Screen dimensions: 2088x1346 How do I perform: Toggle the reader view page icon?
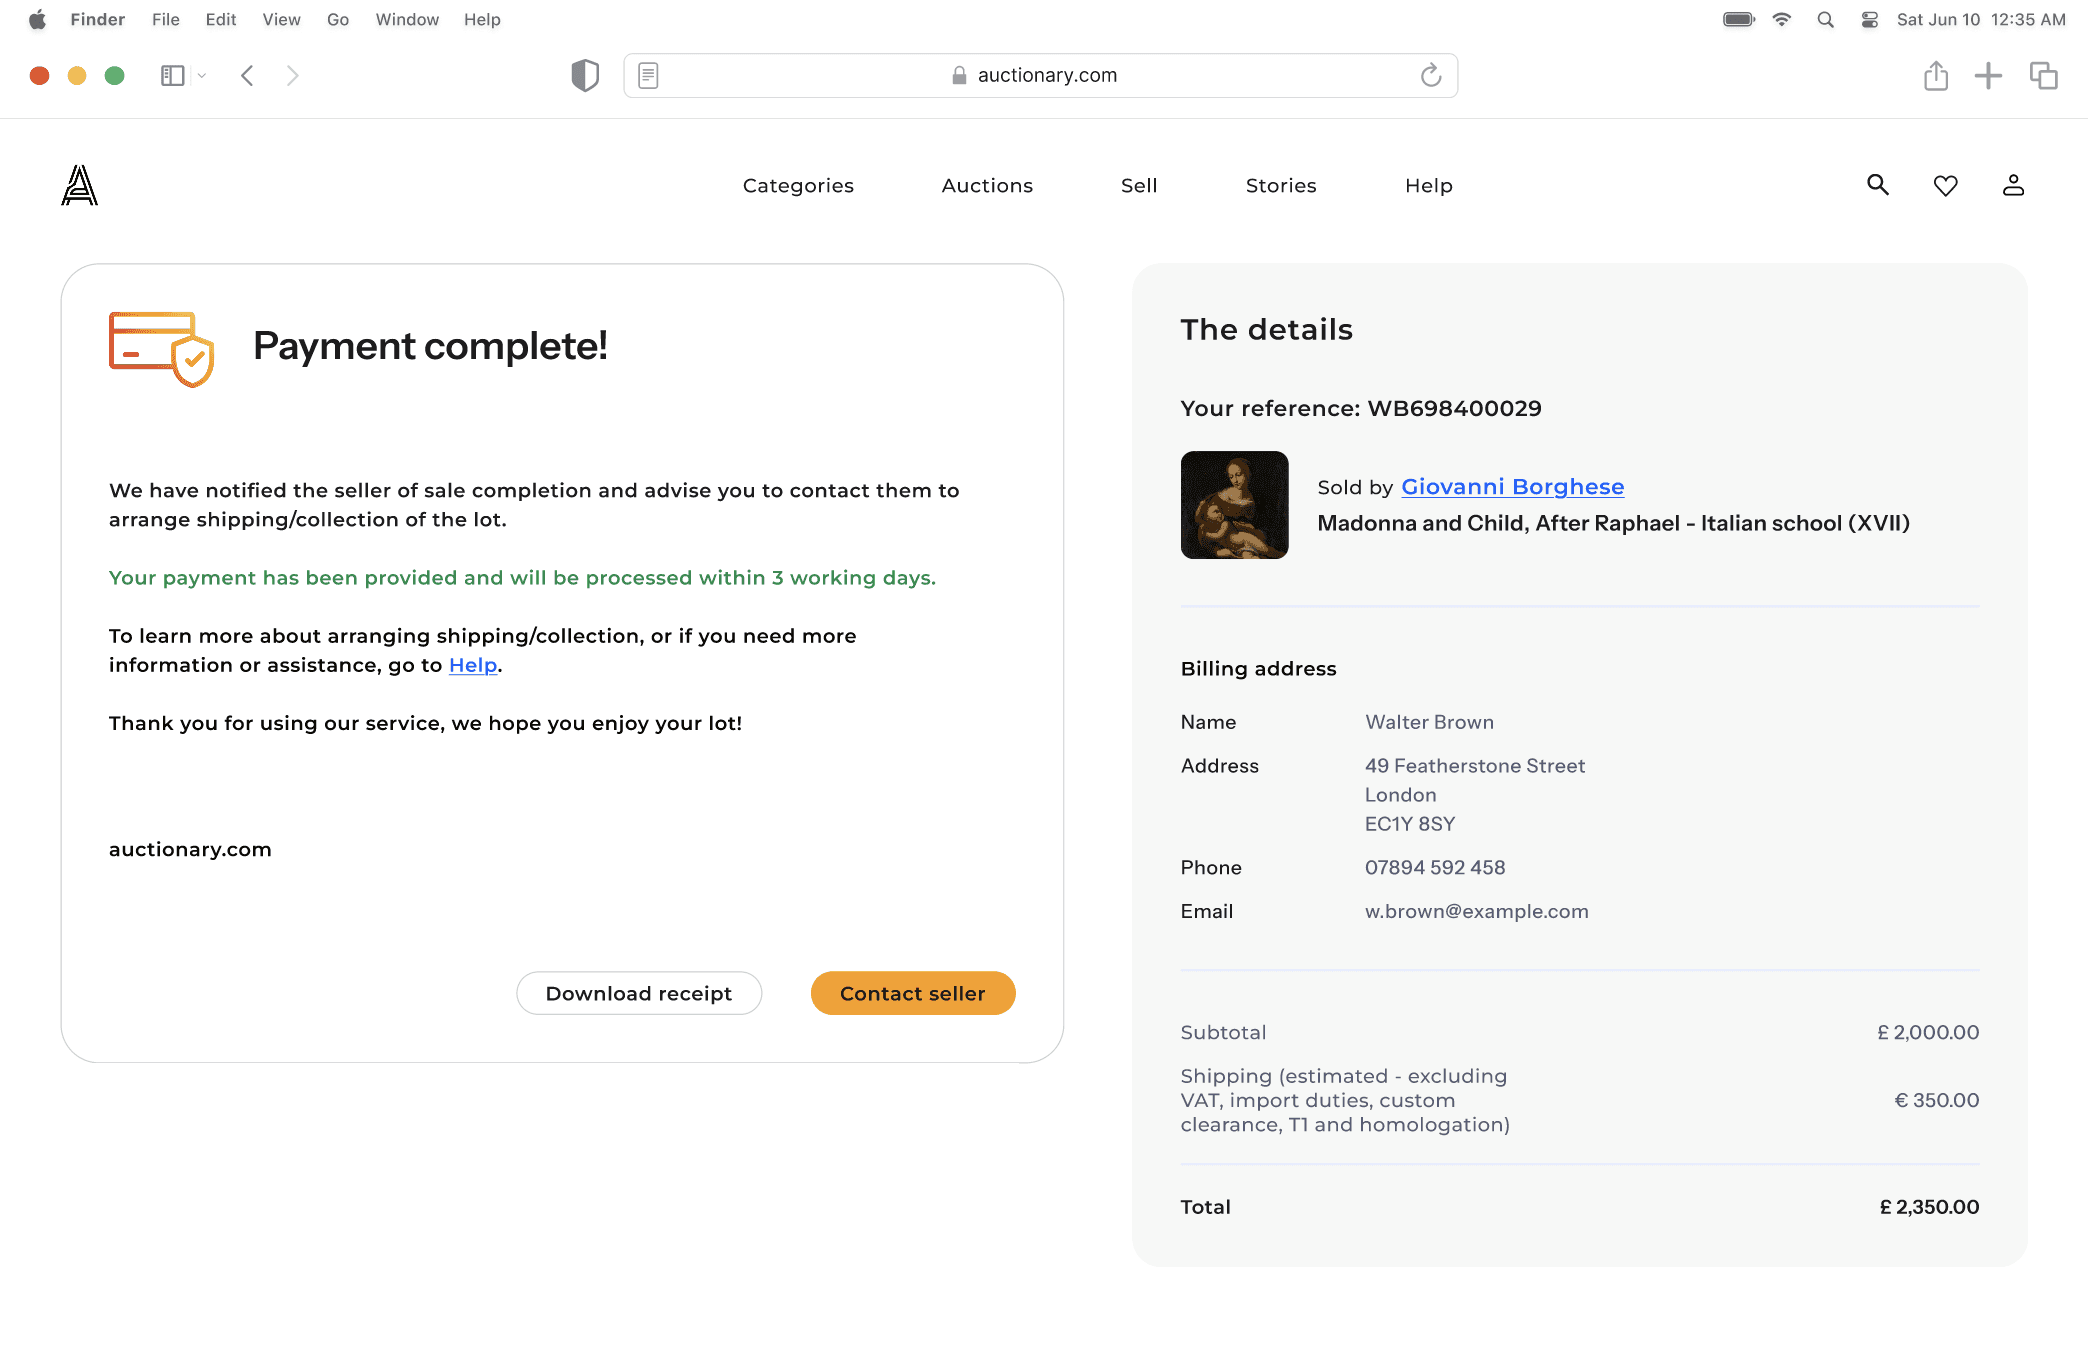pyautogui.click(x=648, y=75)
